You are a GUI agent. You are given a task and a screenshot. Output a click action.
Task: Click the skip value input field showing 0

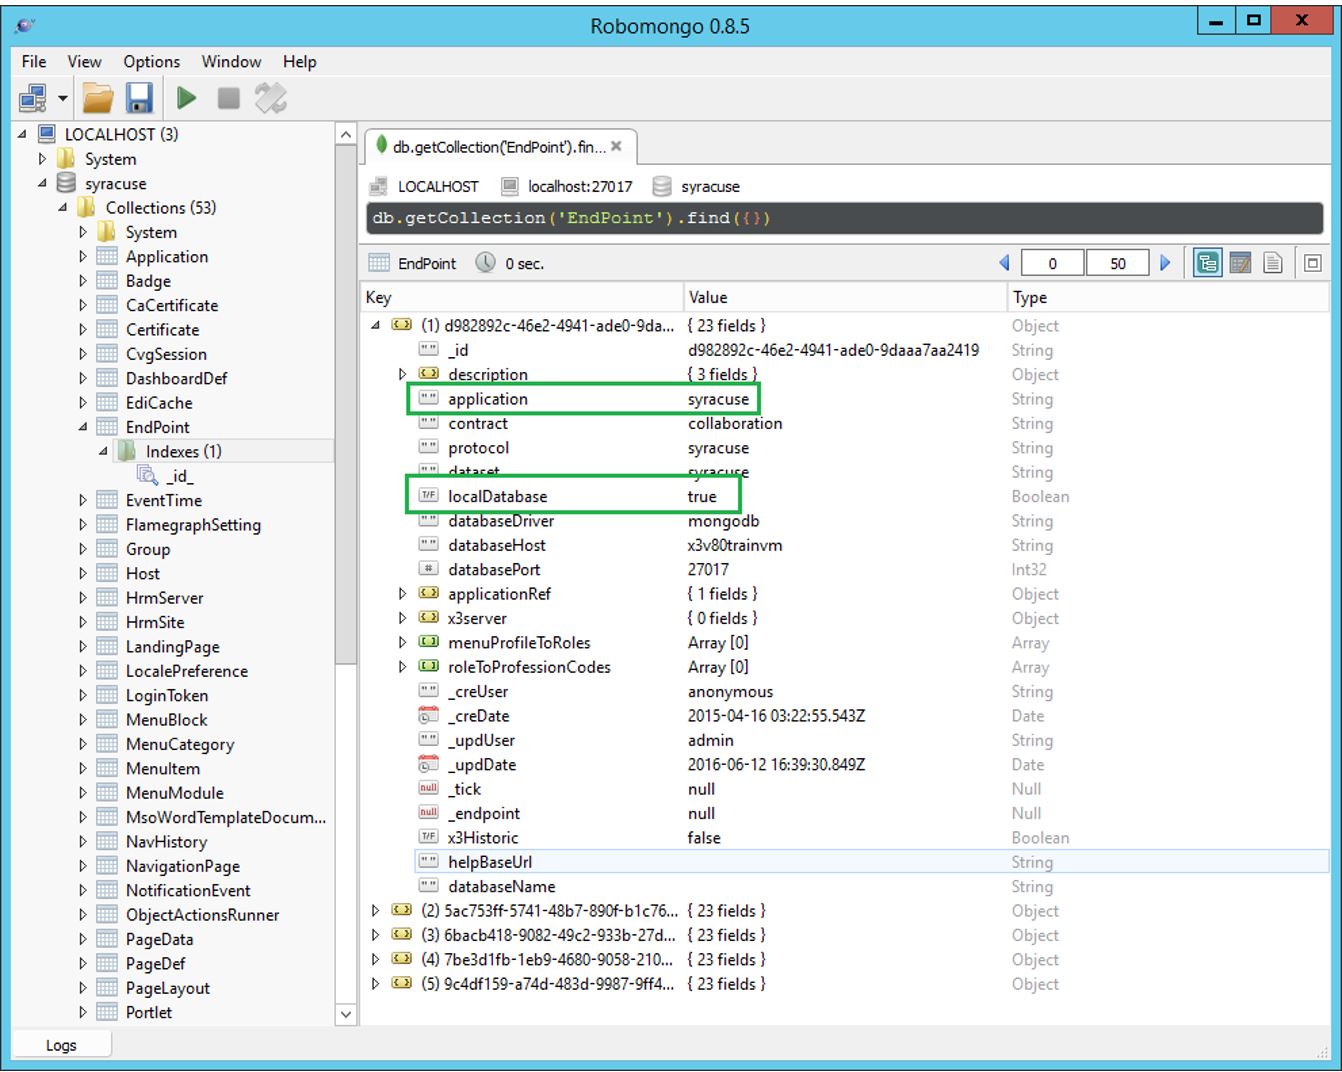coord(1052,263)
